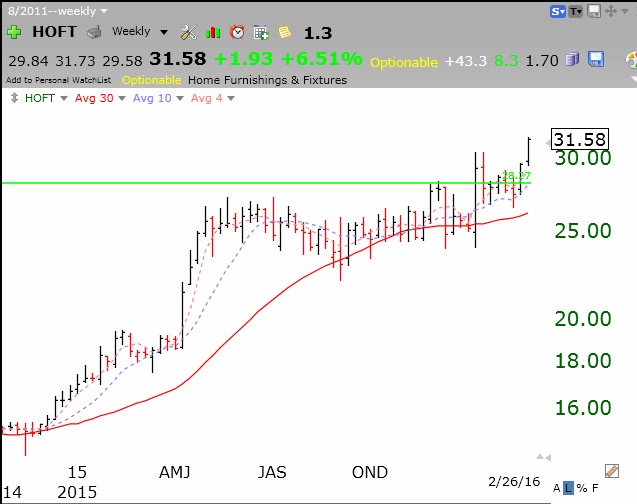Click the 1.3 value after note icon
This screenshot has height=504, width=637.
point(318,33)
